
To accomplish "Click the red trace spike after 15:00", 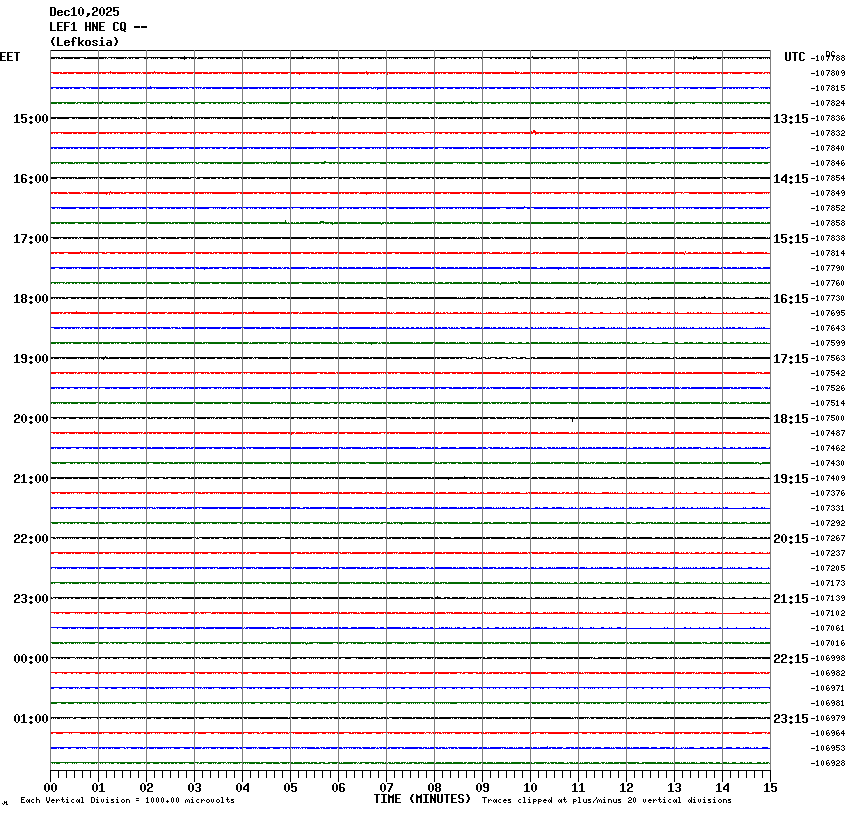I will click(534, 131).
